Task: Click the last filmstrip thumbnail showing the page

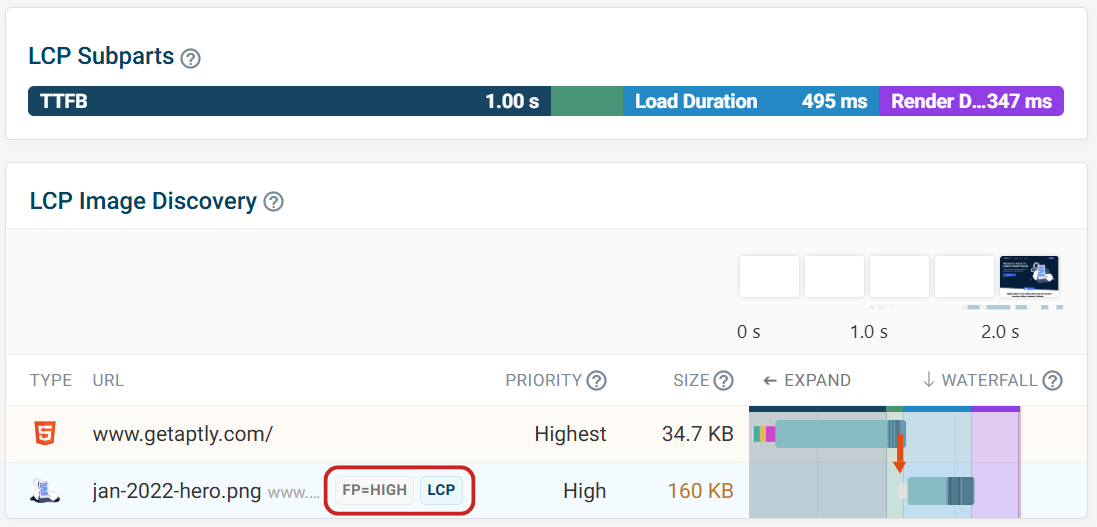Action: point(1029,276)
